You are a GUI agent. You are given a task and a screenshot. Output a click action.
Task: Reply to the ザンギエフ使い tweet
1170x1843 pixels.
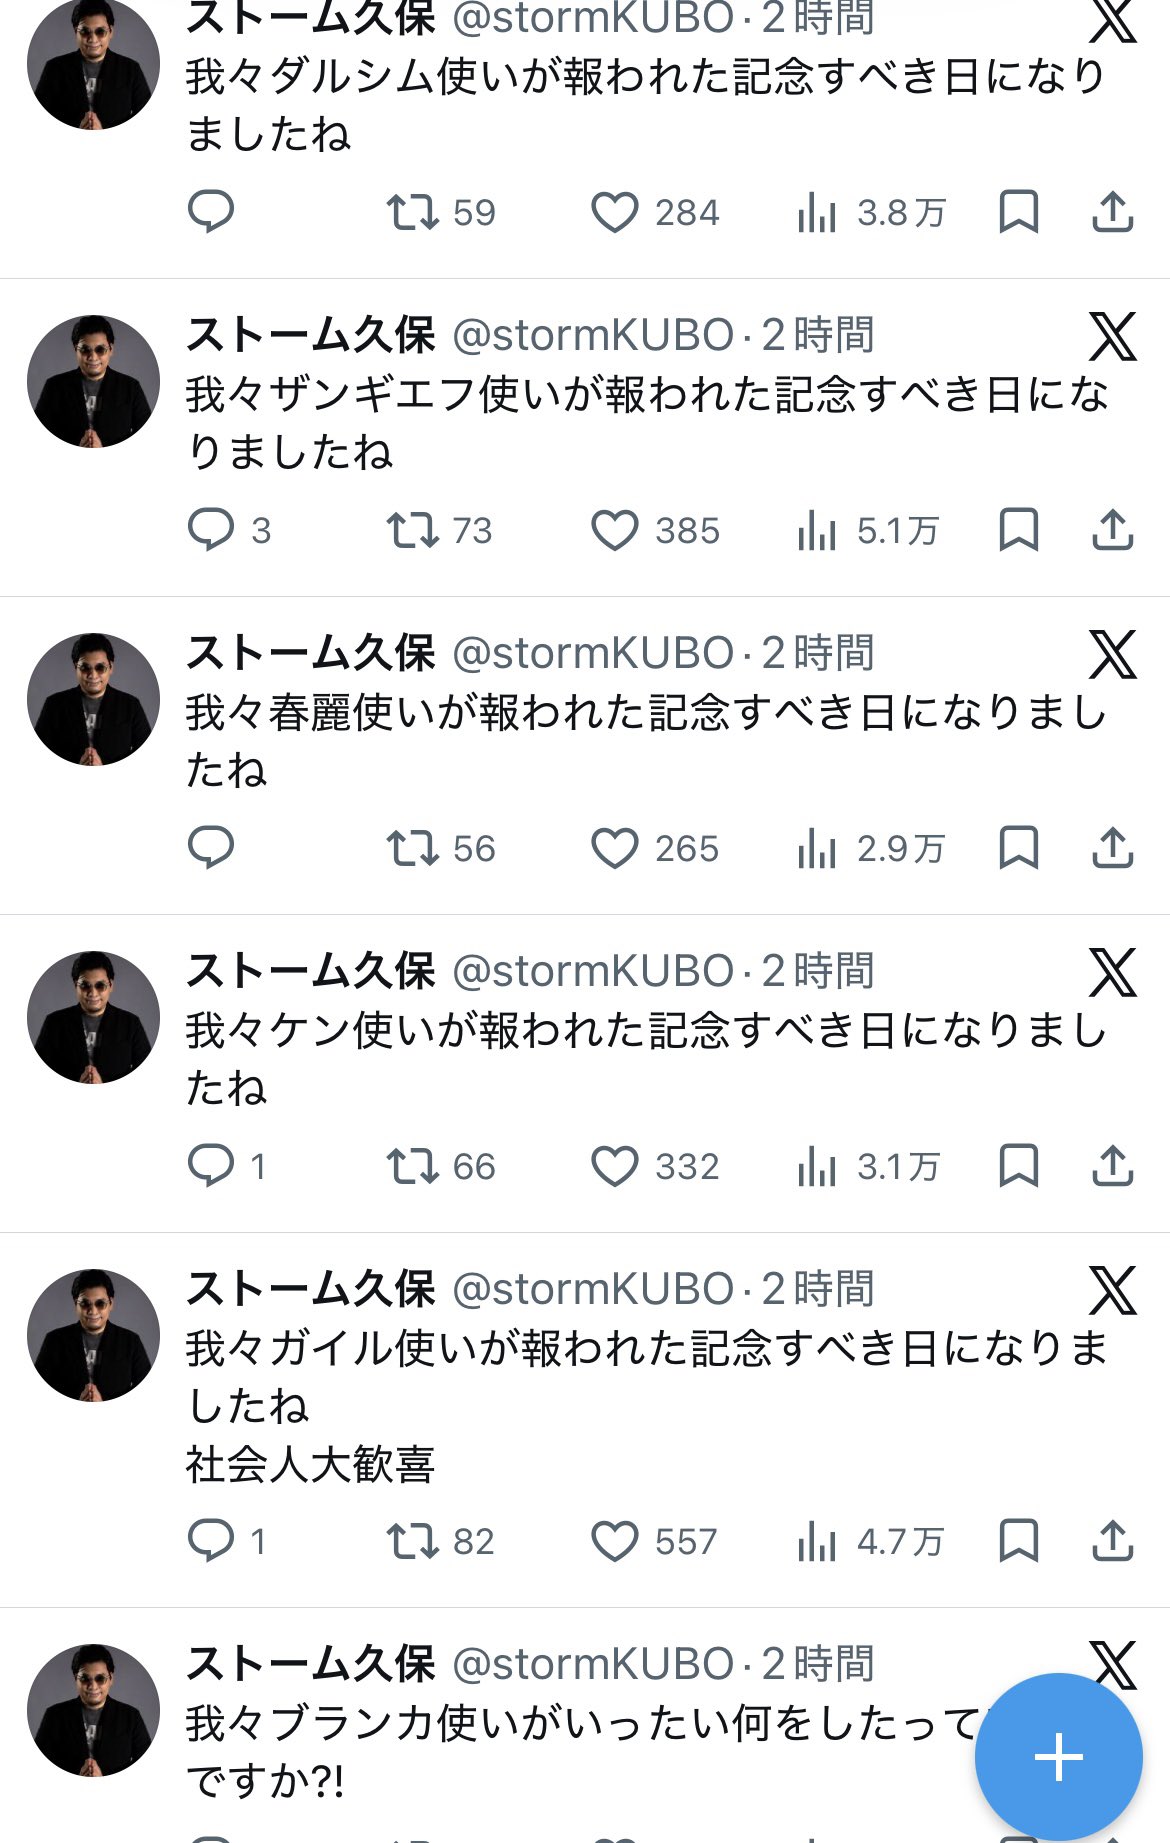click(x=210, y=530)
